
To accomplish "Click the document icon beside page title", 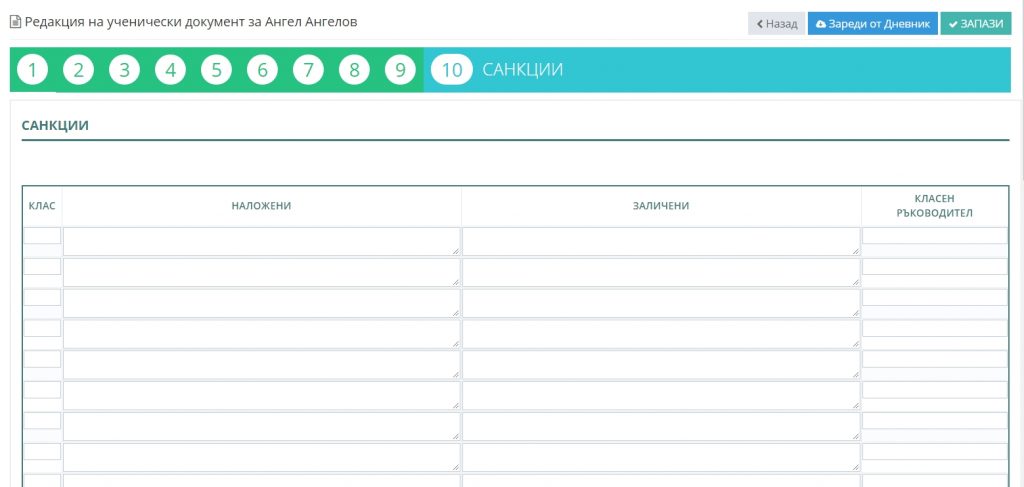I will [15, 21].
